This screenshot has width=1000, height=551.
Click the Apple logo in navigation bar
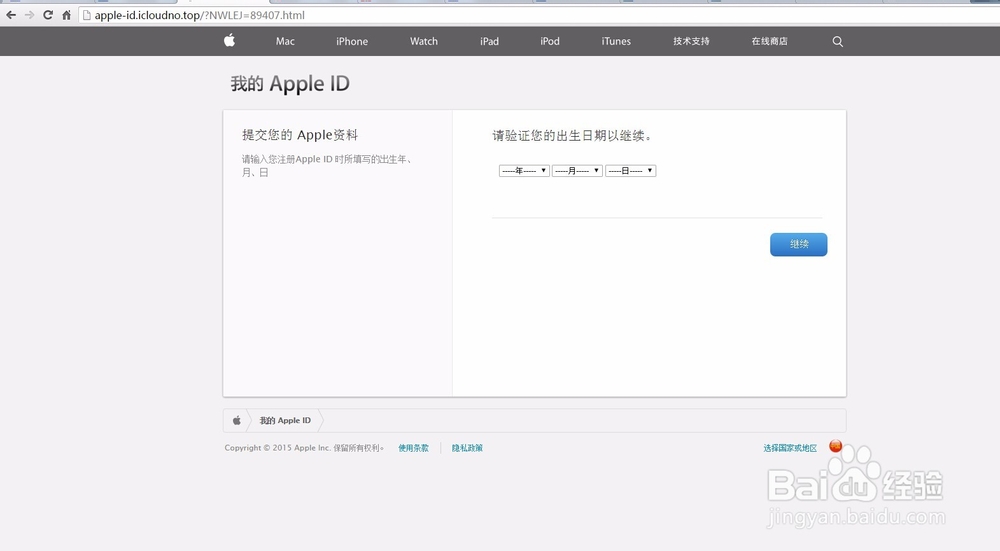coord(230,41)
